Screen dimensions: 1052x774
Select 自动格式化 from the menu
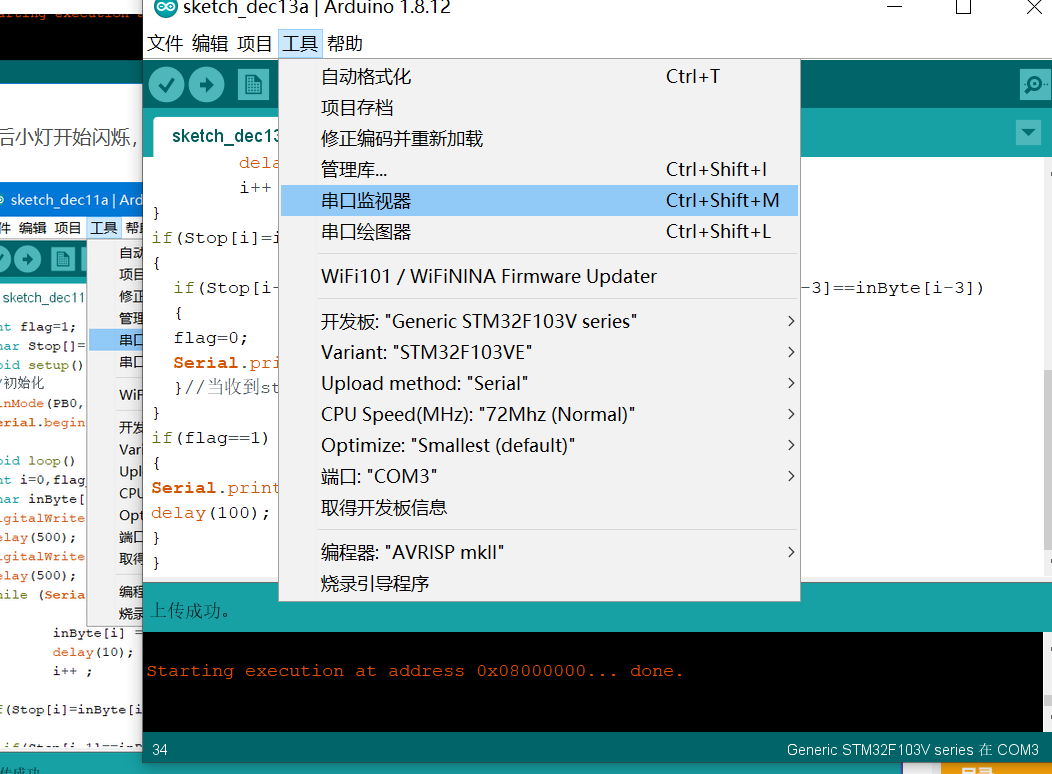click(539, 76)
